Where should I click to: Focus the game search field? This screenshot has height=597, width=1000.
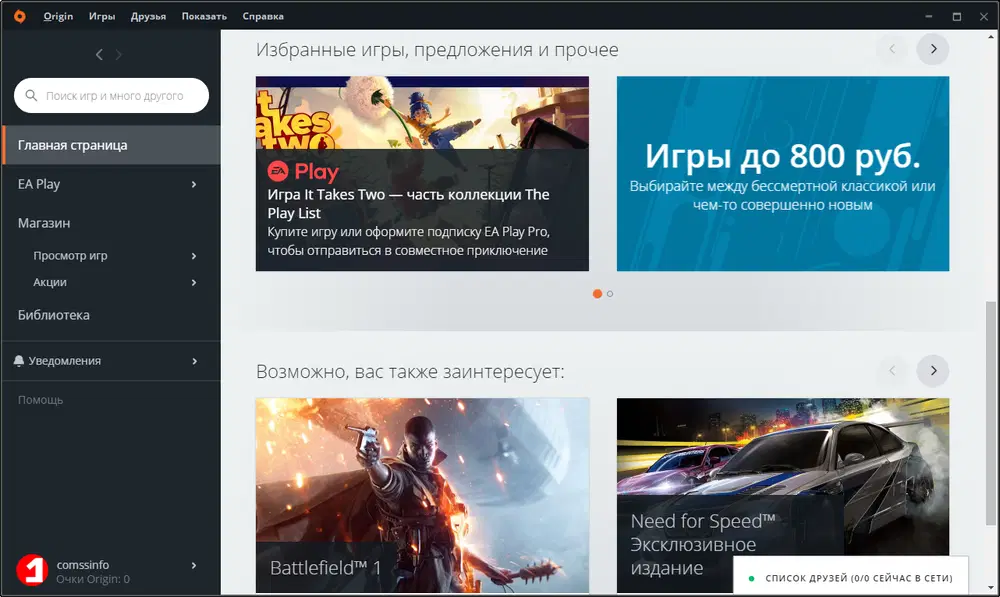112,96
